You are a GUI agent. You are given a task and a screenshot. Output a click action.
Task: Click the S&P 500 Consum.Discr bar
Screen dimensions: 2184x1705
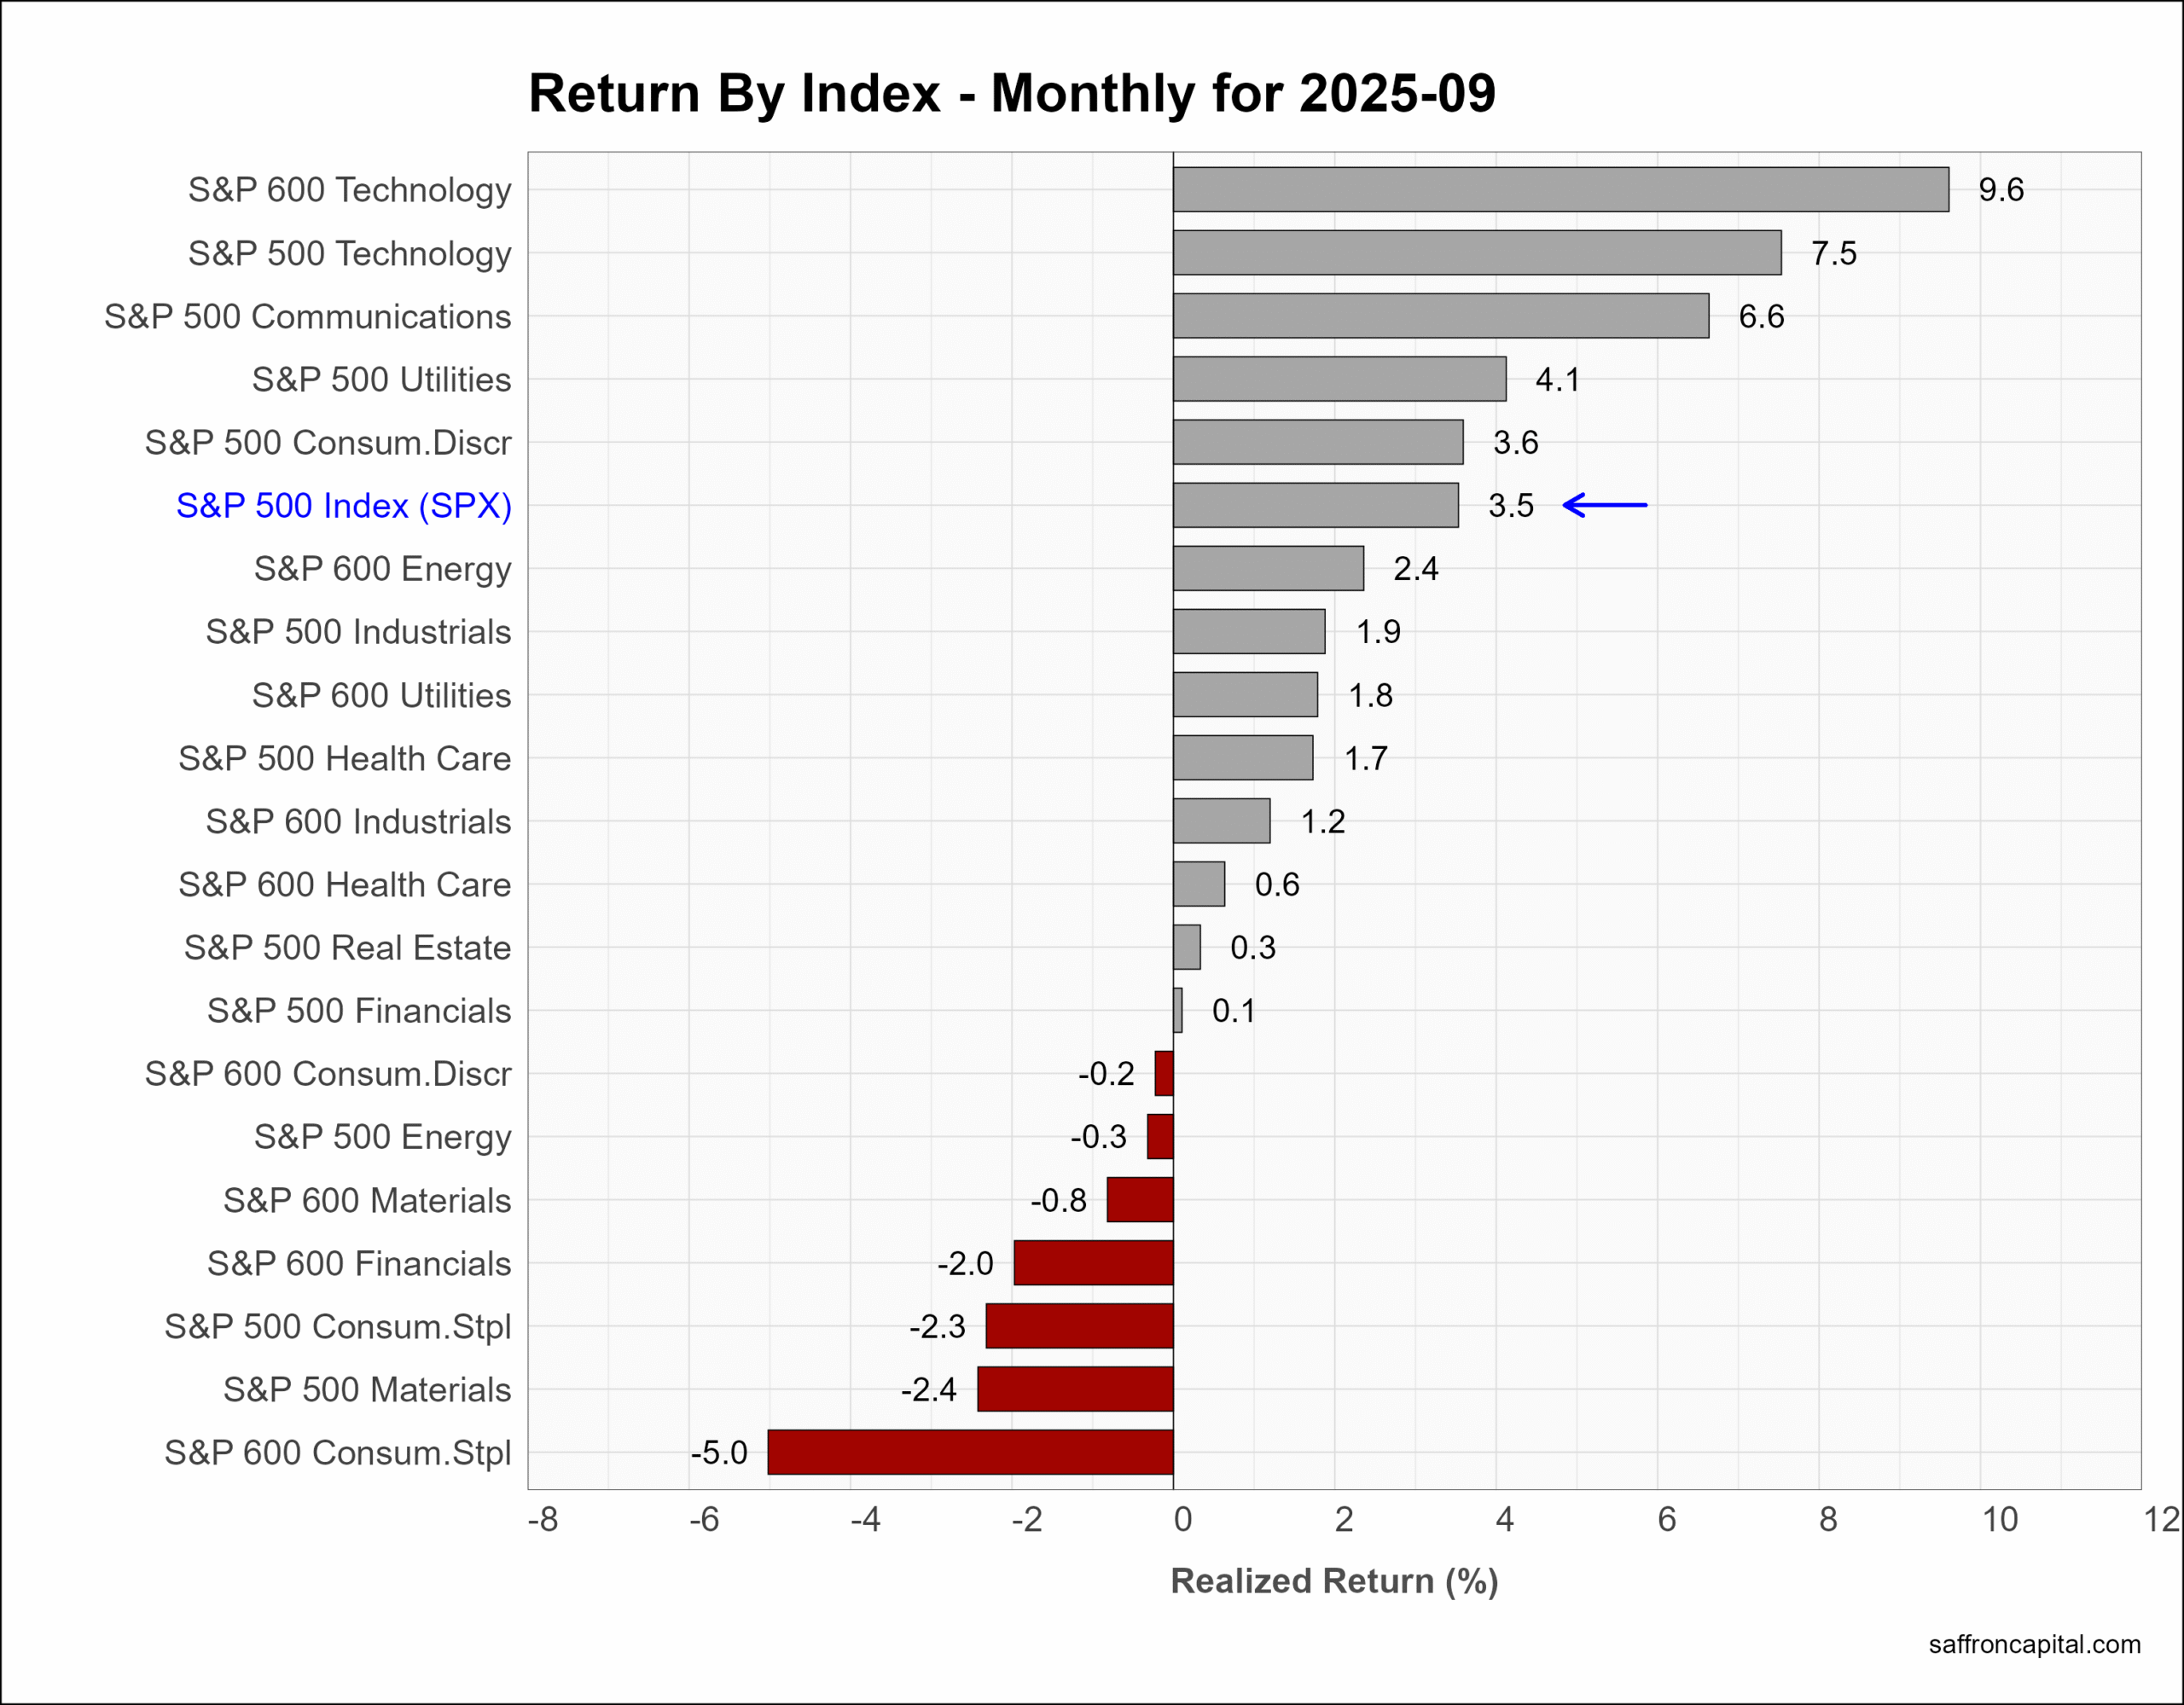point(1317,442)
